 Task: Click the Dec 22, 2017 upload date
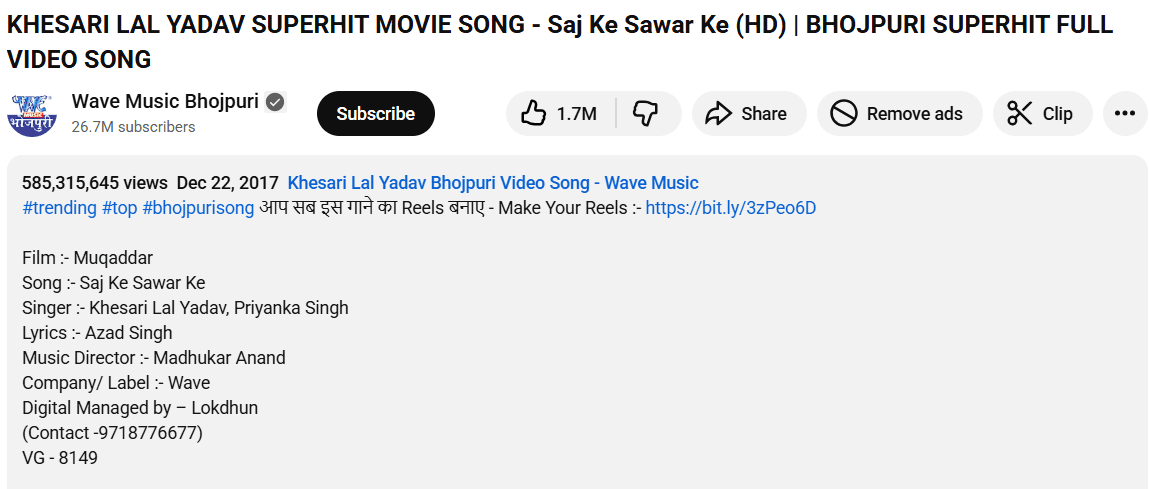point(227,183)
